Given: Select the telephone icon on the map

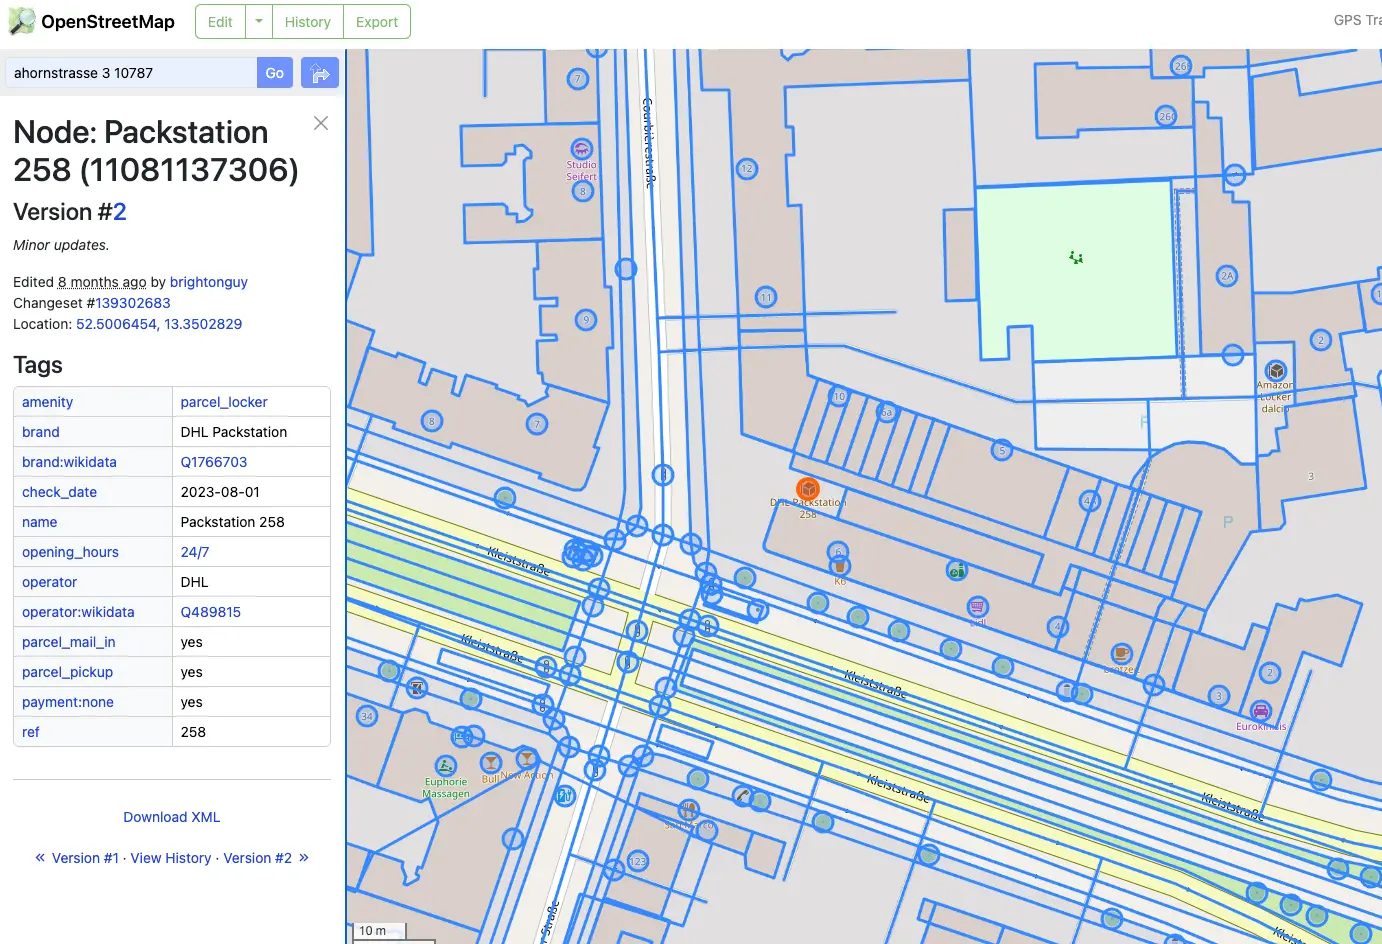Looking at the screenshot, I should [741, 796].
